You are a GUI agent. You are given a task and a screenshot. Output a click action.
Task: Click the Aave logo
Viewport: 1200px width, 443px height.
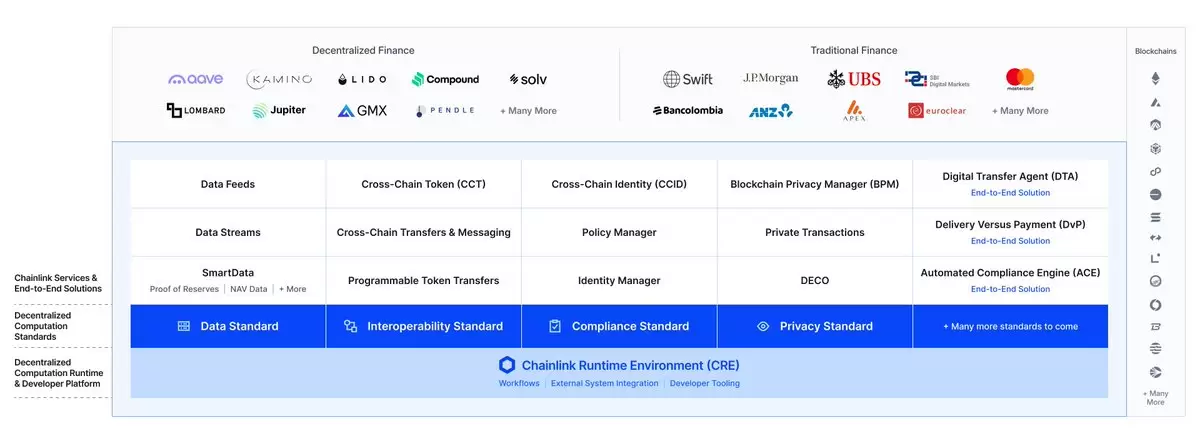pos(195,79)
